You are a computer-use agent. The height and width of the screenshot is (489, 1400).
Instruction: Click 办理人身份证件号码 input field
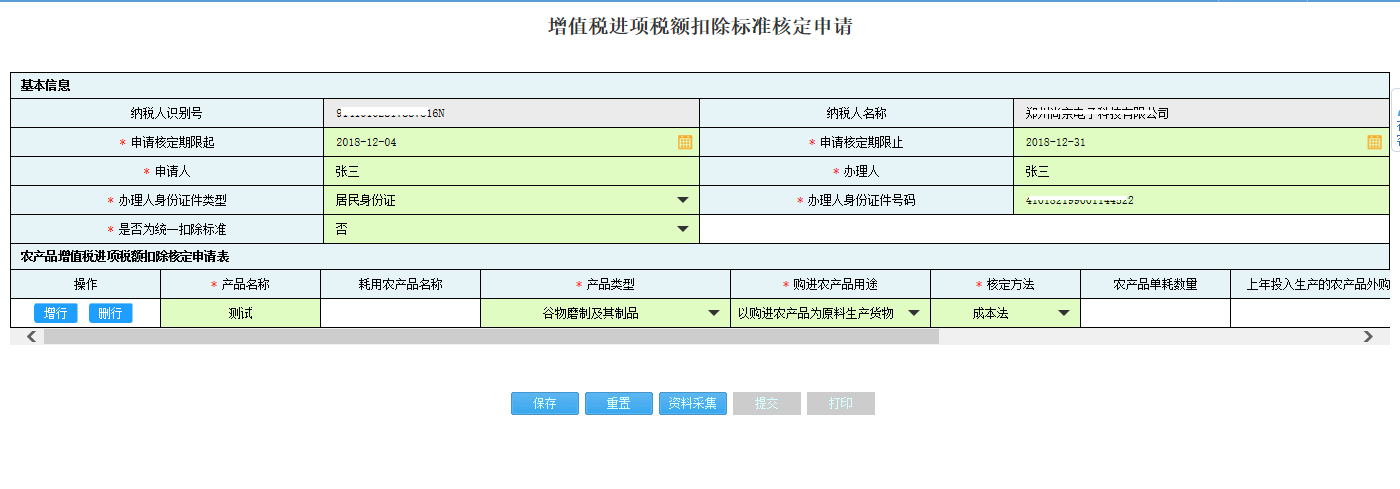[x=1200, y=200]
